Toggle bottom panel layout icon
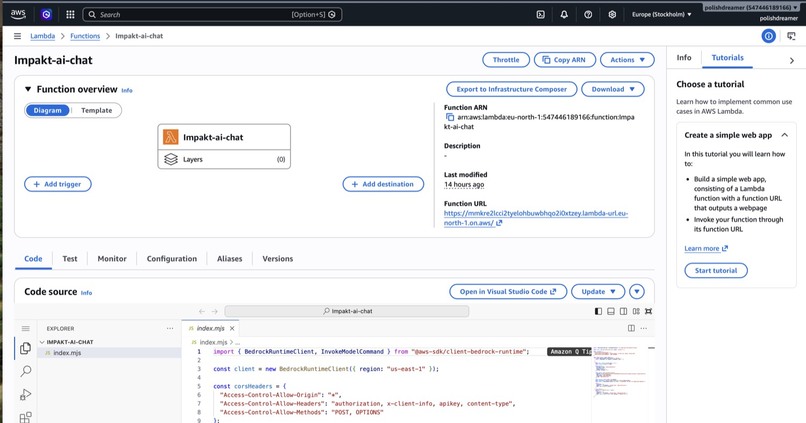 (x=611, y=311)
